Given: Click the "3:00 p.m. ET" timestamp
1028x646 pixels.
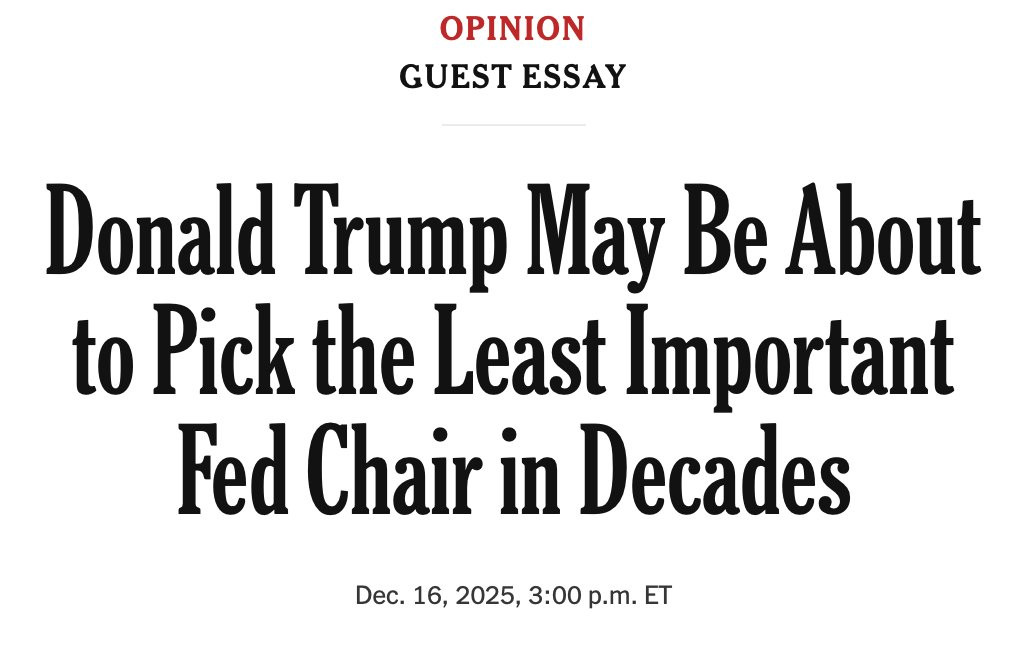Looking at the screenshot, I should click(x=599, y=596).
